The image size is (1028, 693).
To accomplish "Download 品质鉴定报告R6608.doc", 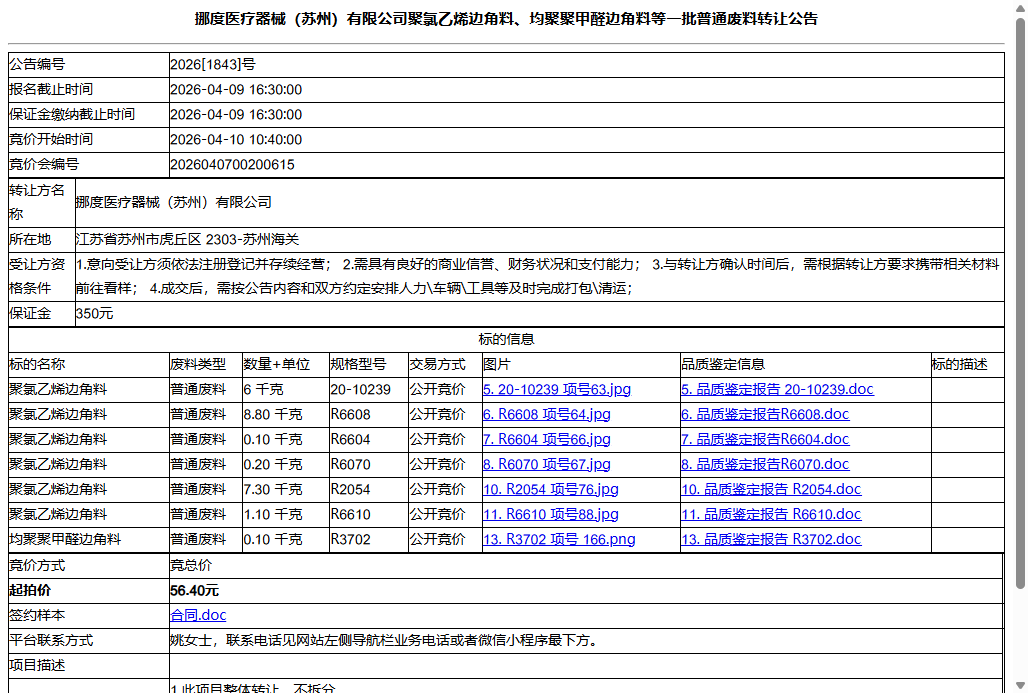I will coord(765,414).
